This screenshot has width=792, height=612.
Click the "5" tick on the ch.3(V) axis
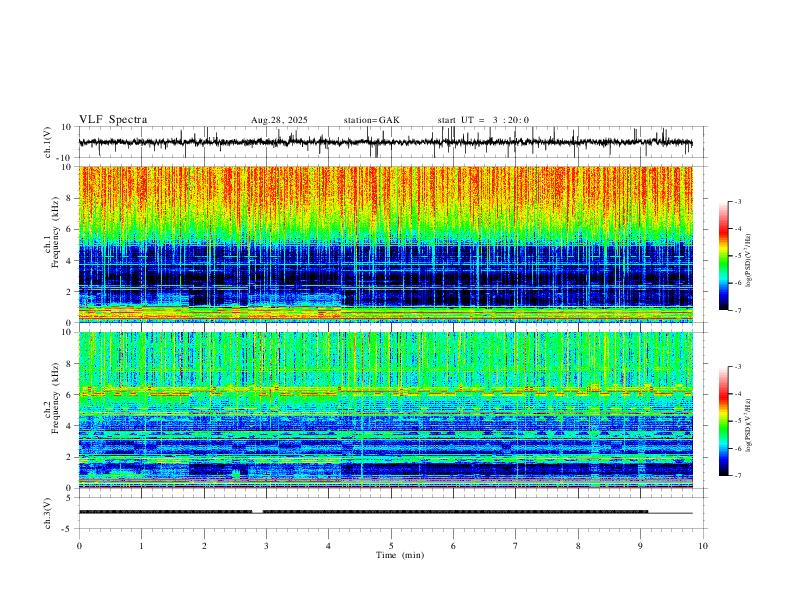[x=70, y=497]
